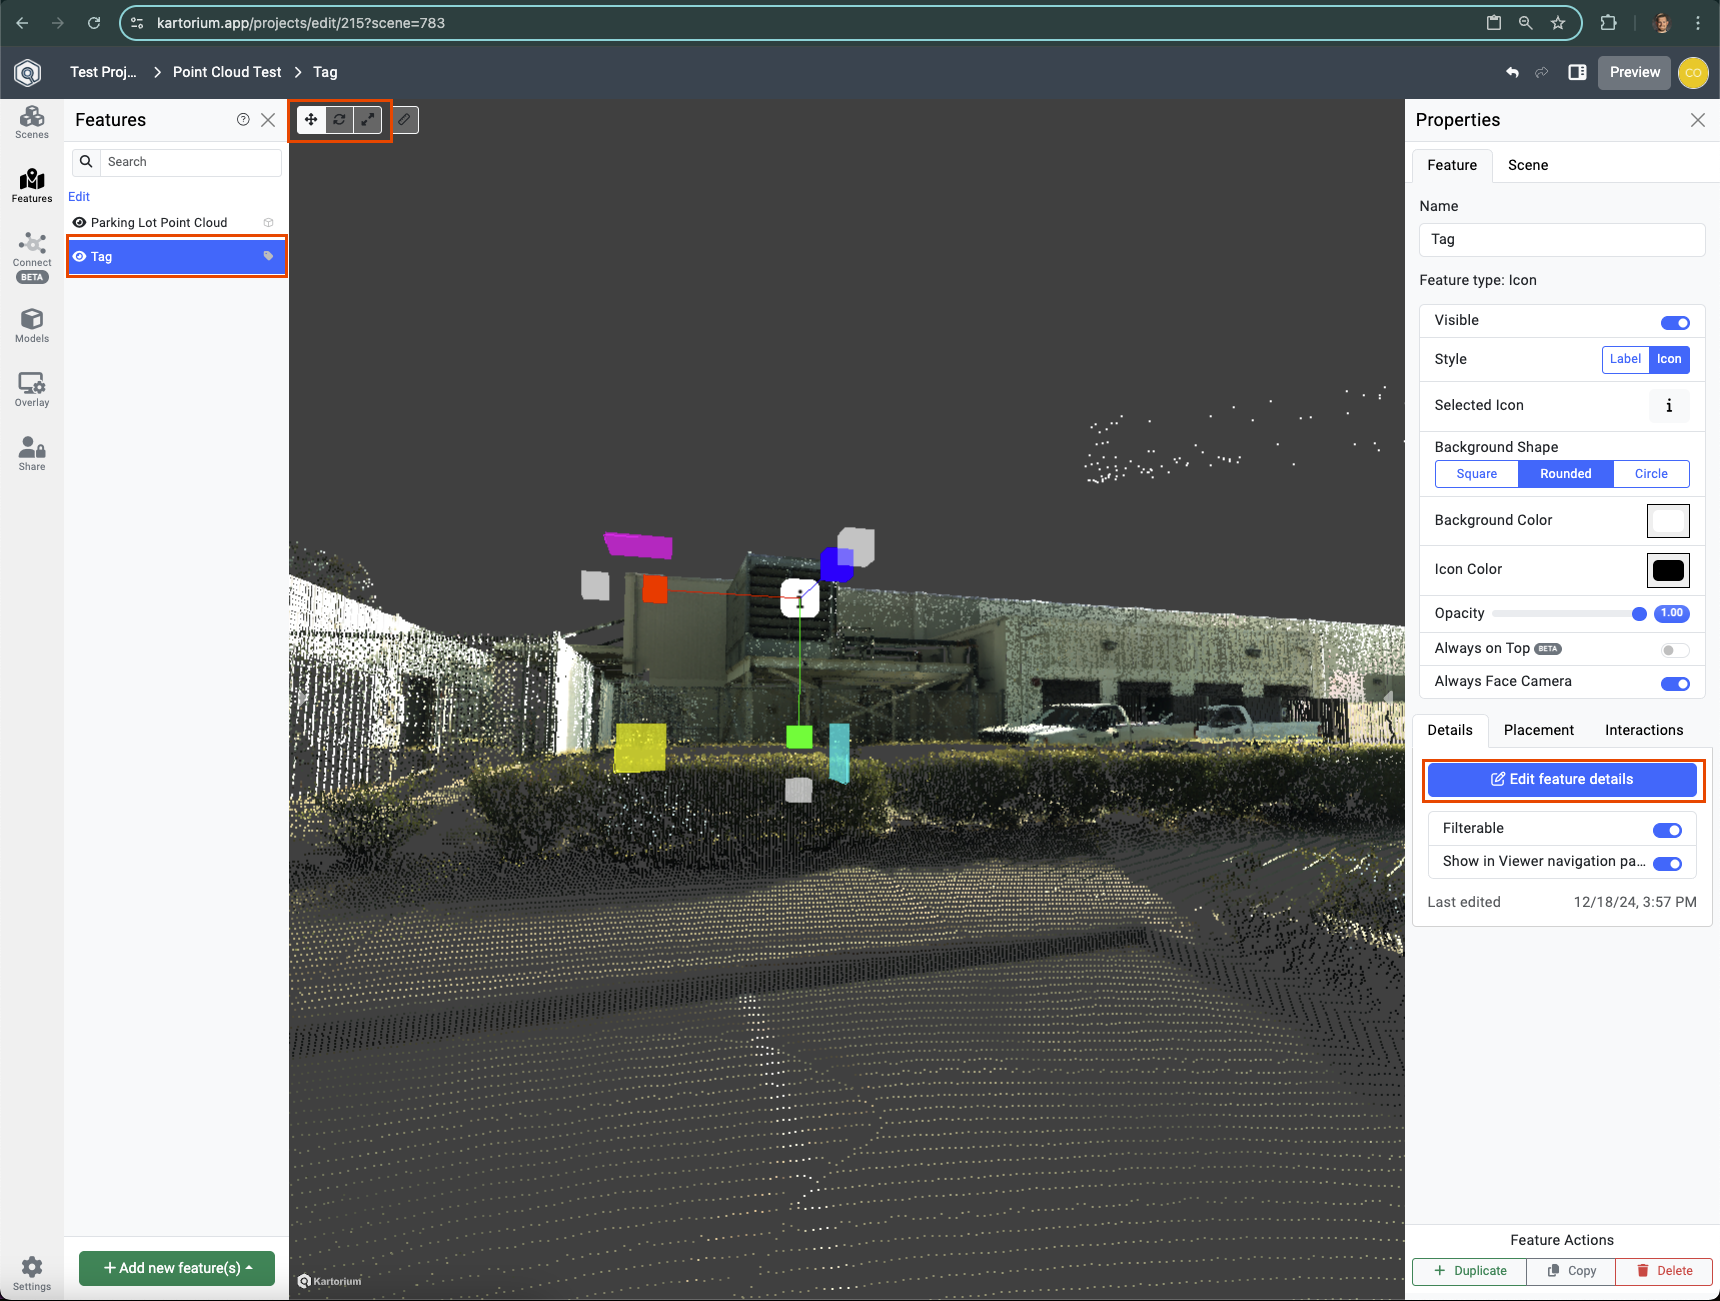Bookmark page with the browser star icon
Screen dimensions: 1720x1301
pos(1558,23)
